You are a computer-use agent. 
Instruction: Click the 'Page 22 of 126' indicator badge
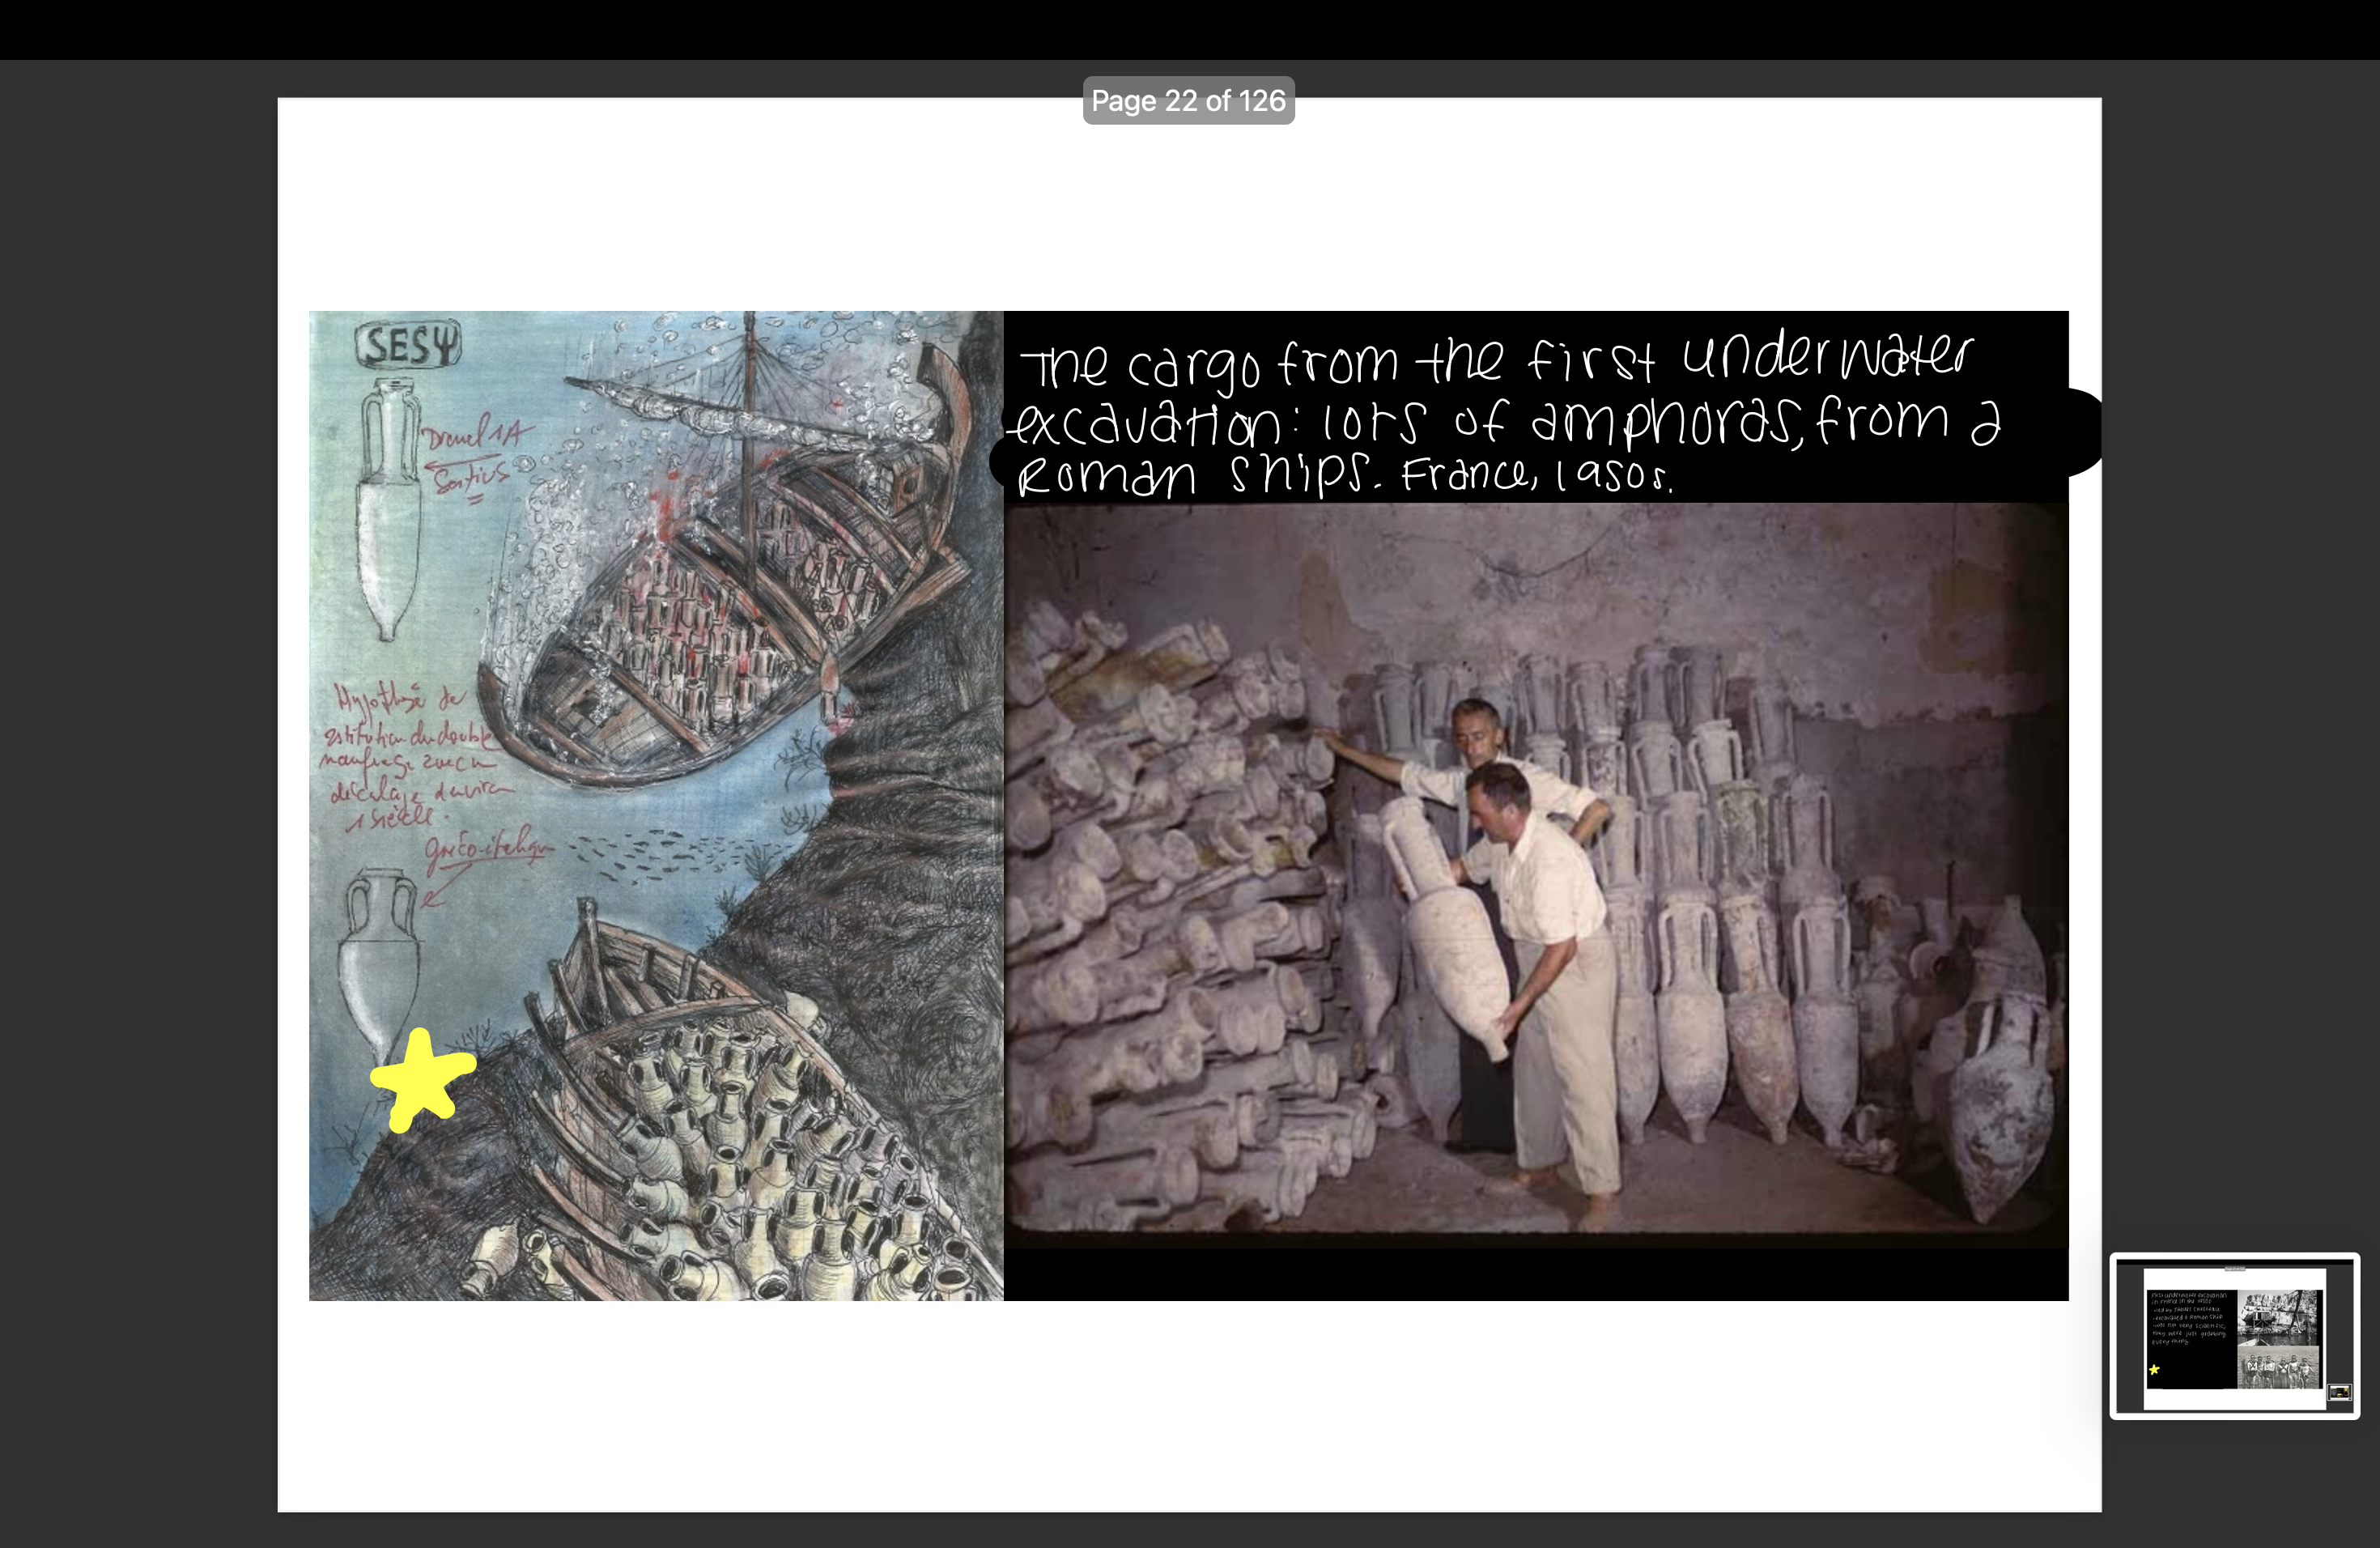point(1188,100)
